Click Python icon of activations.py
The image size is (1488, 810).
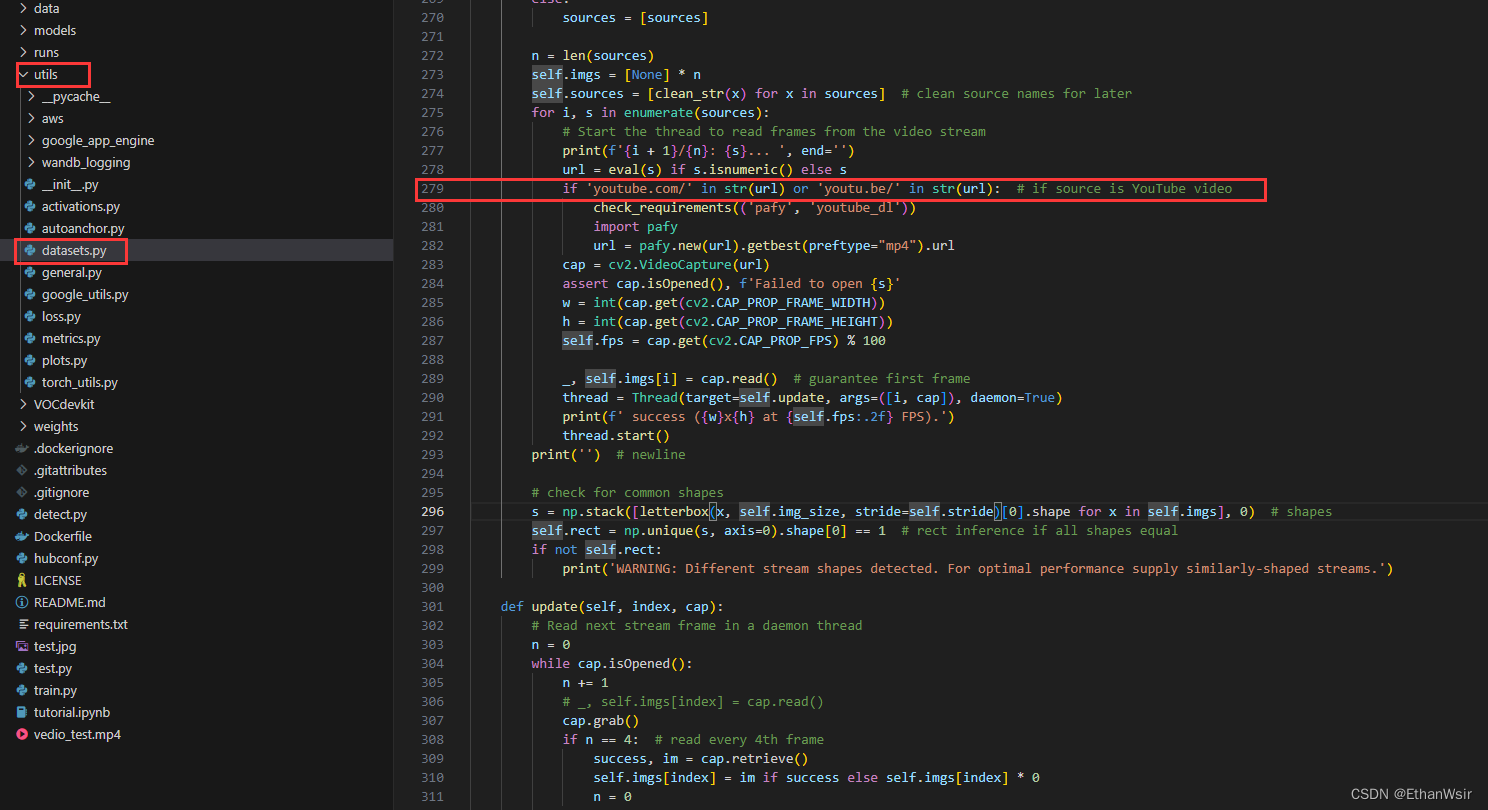point(30,206)
